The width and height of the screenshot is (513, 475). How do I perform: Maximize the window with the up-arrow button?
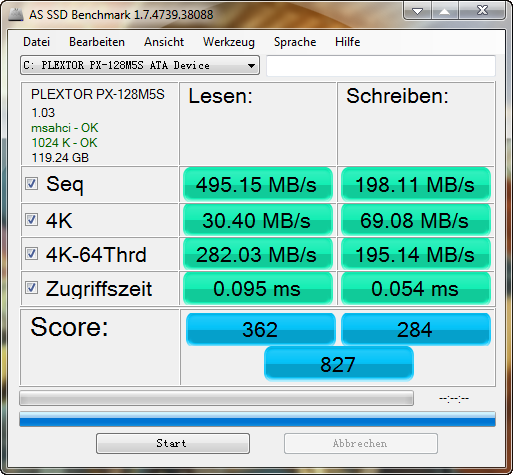click(445, 11)
